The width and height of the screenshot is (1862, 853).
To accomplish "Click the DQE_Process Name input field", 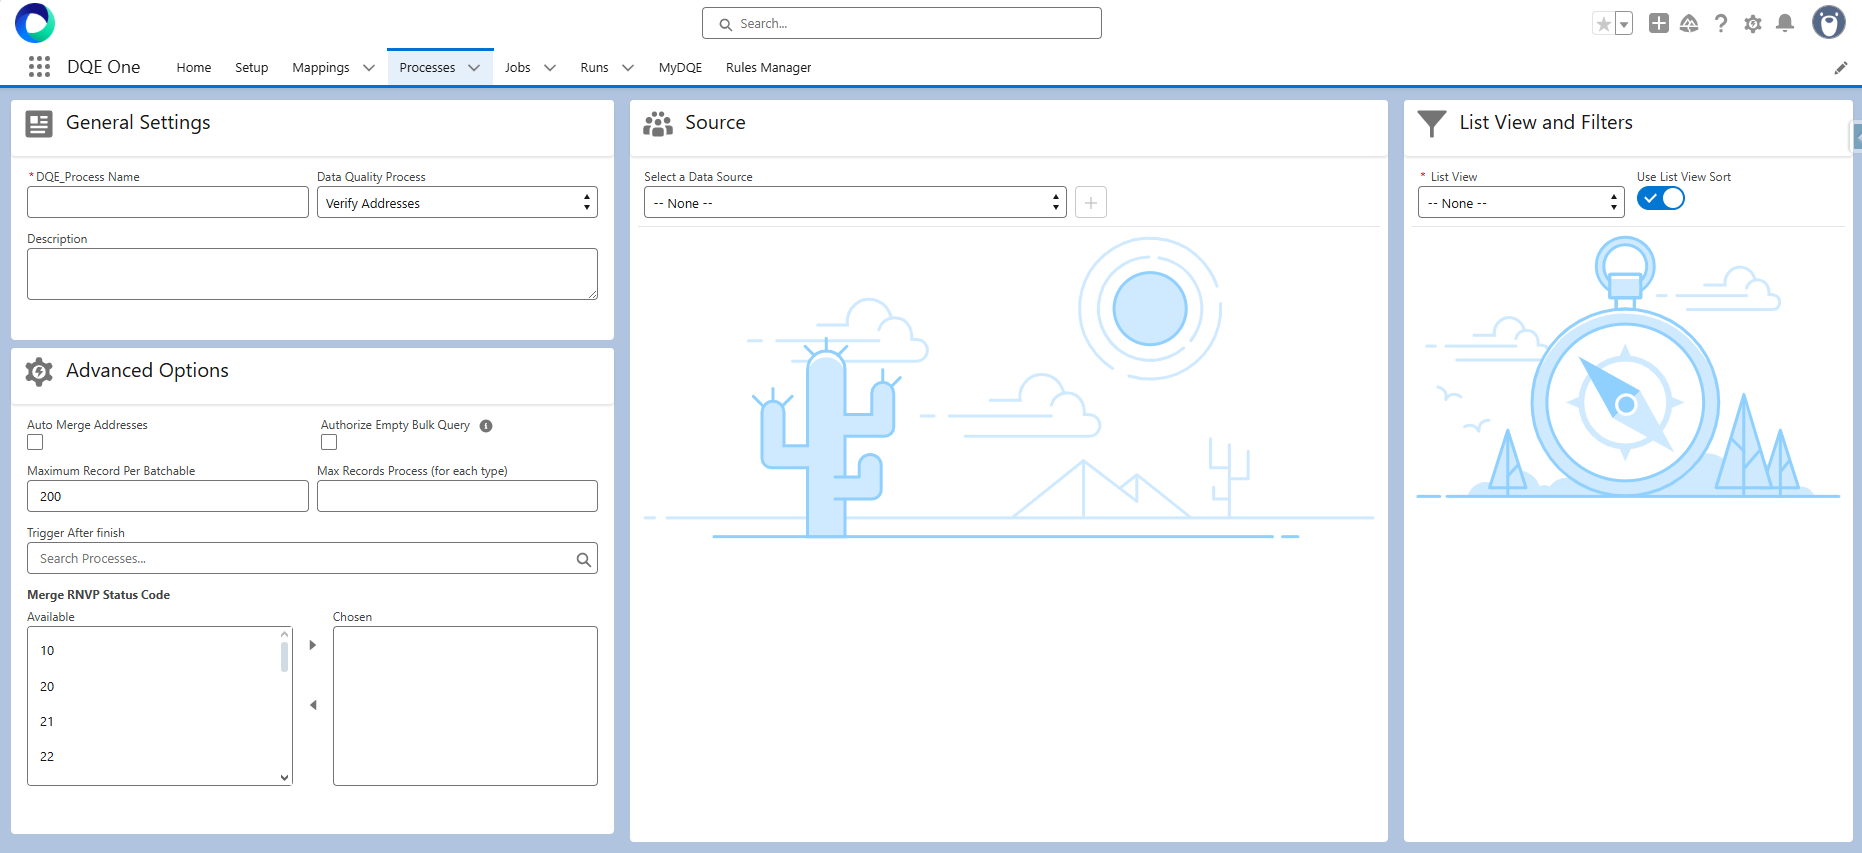I will (168, 203).
